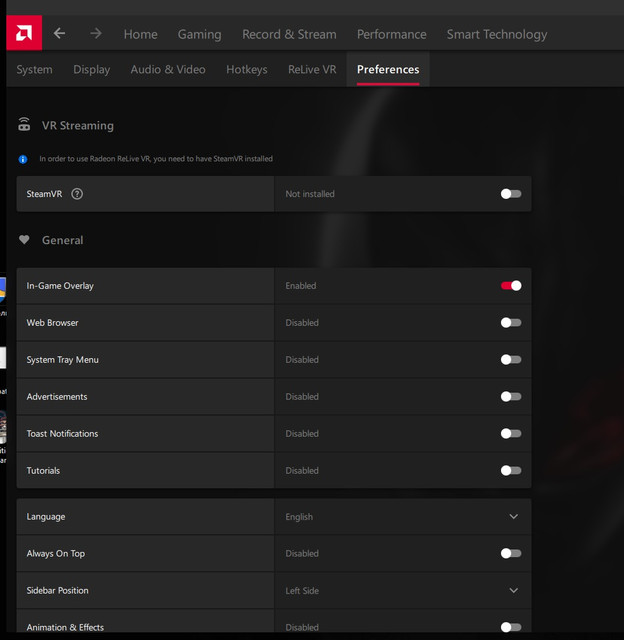Open the Gaming tab
The width and height of the screenshot is (624, 640).
[x=200, y=34]
